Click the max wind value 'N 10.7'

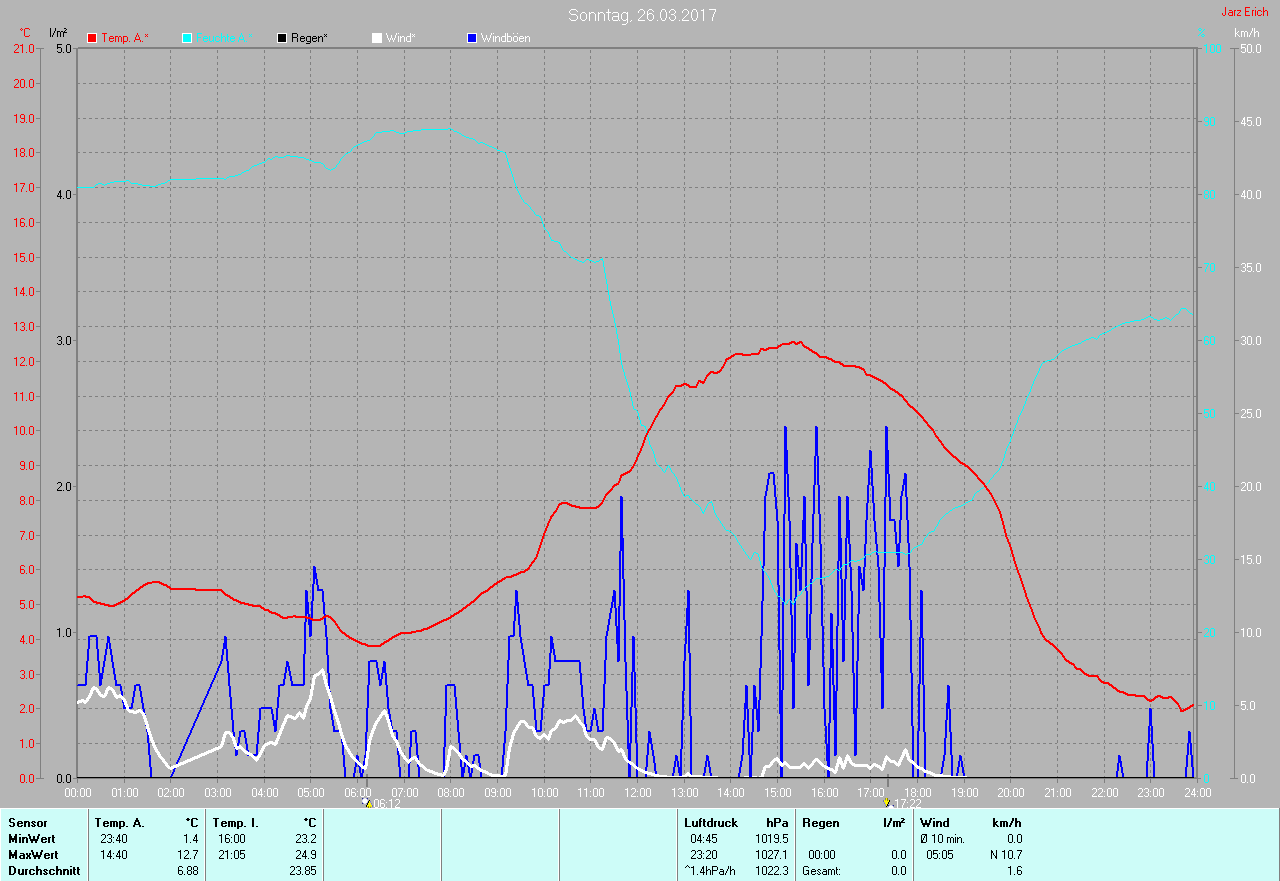1004,855
